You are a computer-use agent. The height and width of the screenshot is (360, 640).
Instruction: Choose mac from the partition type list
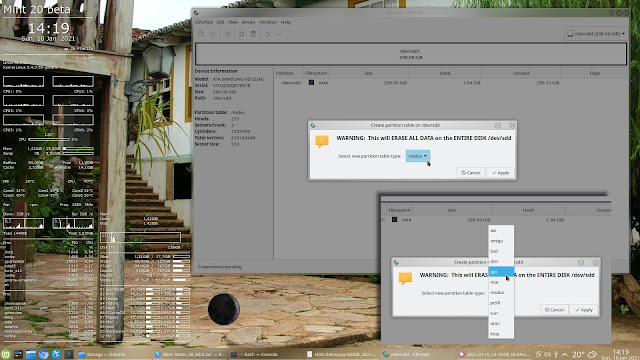pyautogui.click(x=501, y=282)
